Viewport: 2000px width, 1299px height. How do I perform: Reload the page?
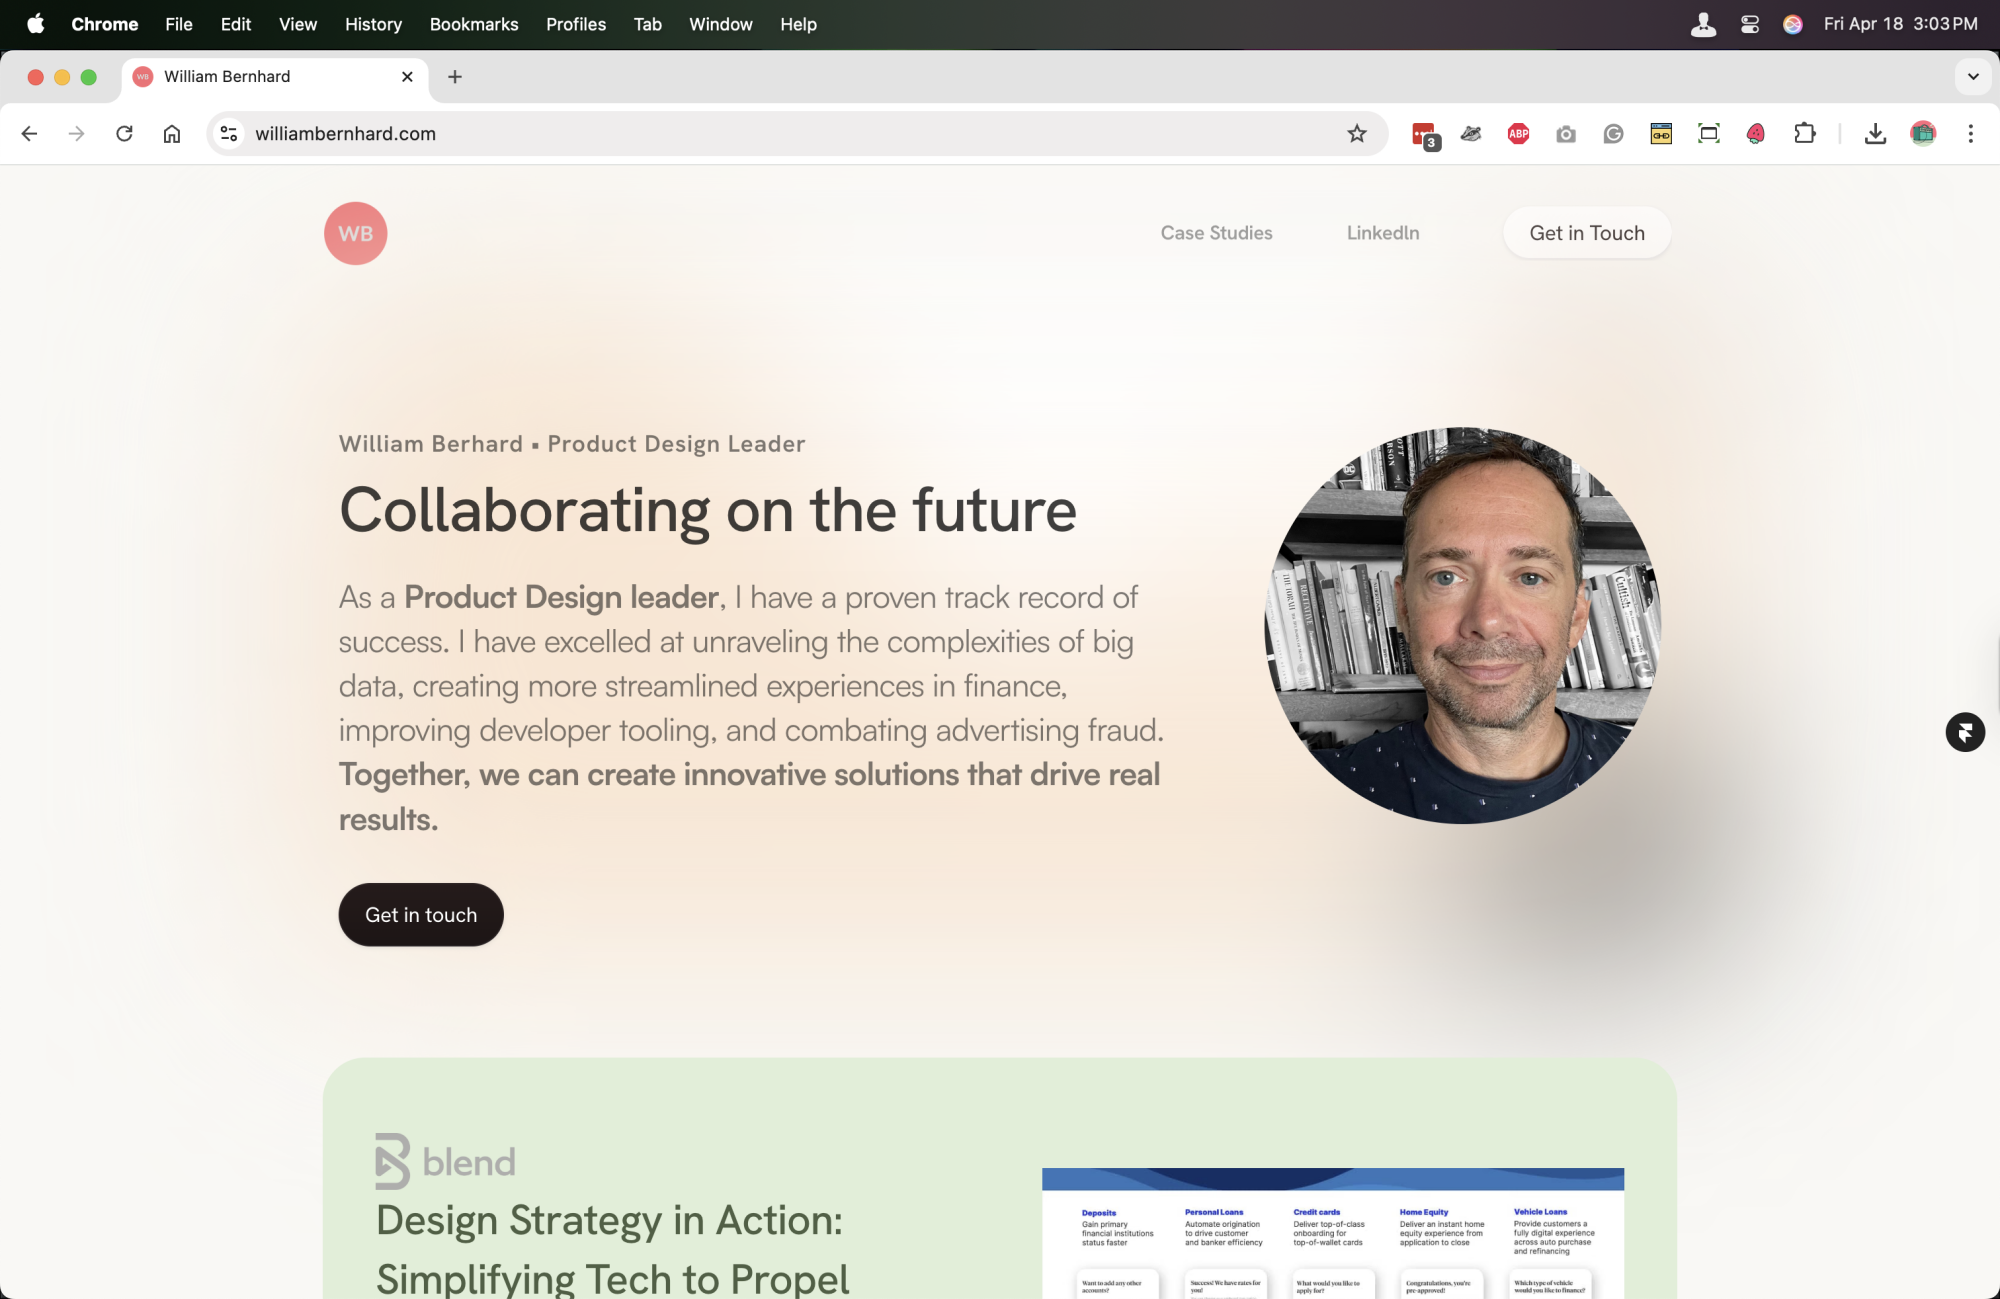point(124,133)
